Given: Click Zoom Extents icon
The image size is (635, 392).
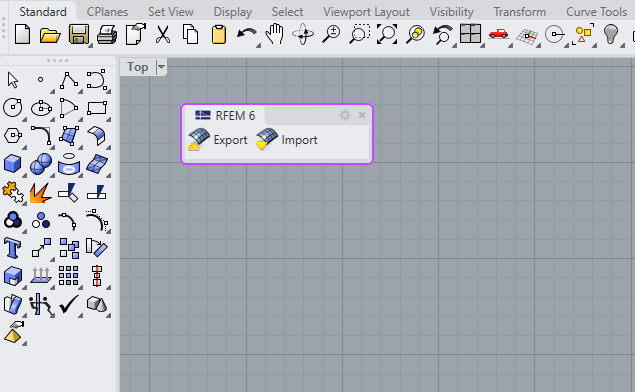Looking at the screenshot, I should coord(387,34).
